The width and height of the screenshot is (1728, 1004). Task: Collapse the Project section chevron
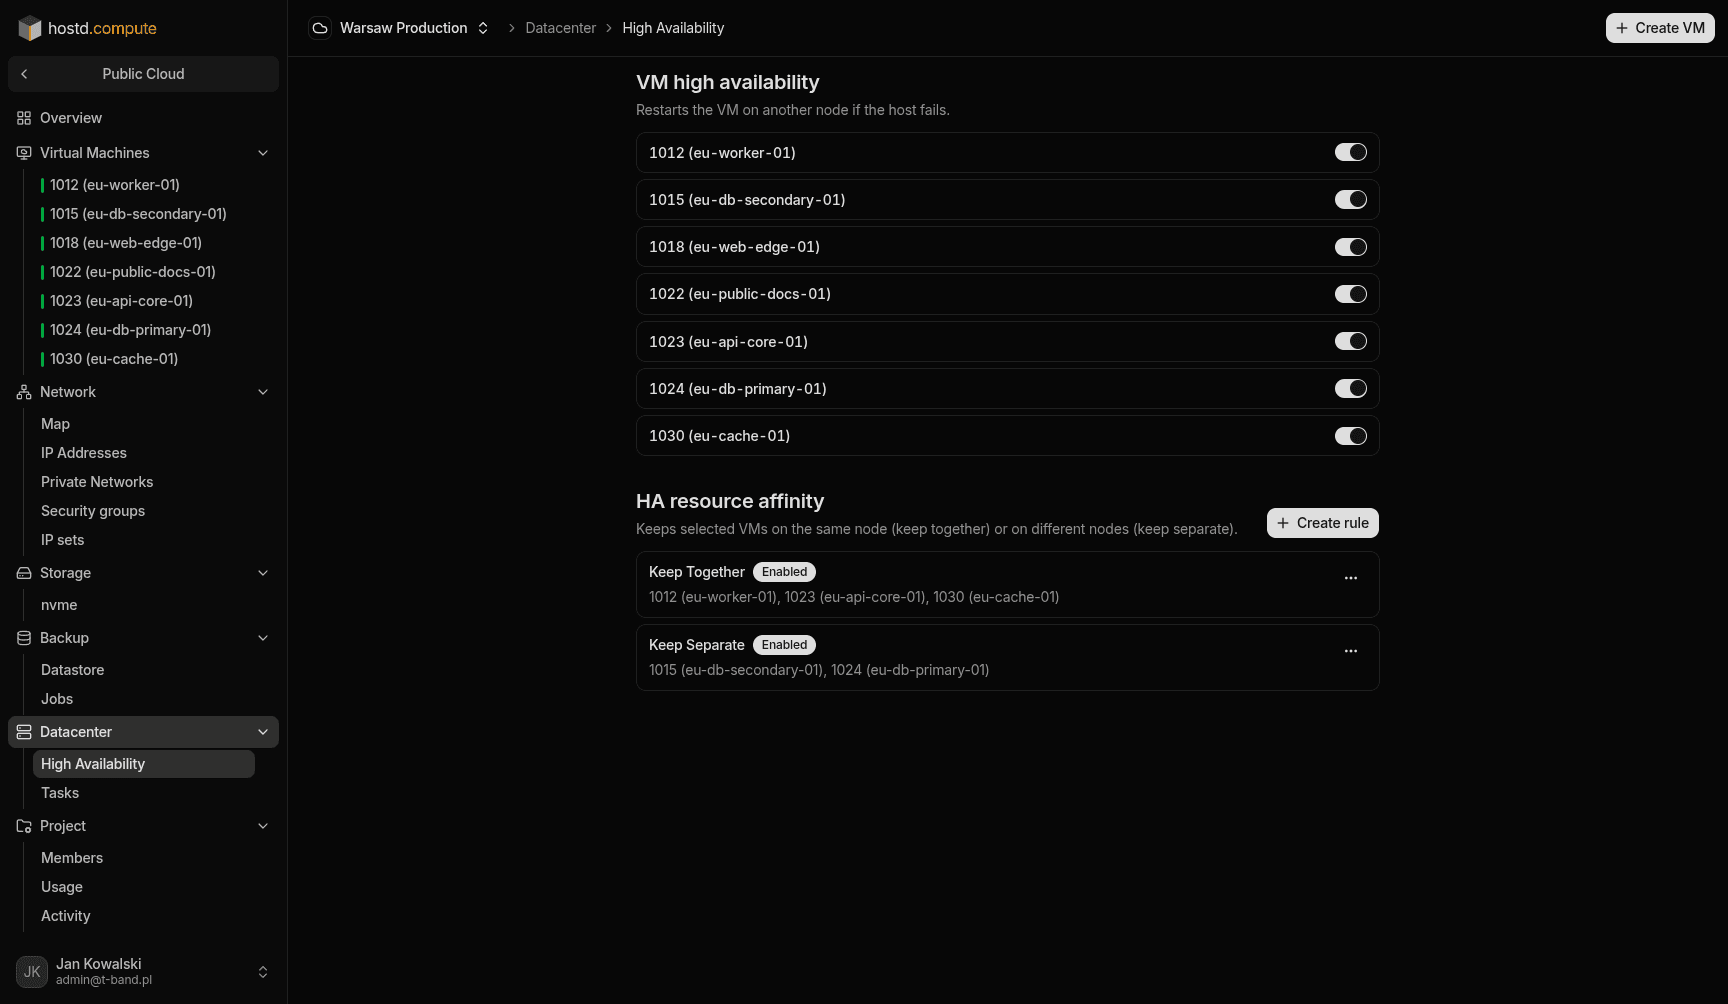pos(263,826)
